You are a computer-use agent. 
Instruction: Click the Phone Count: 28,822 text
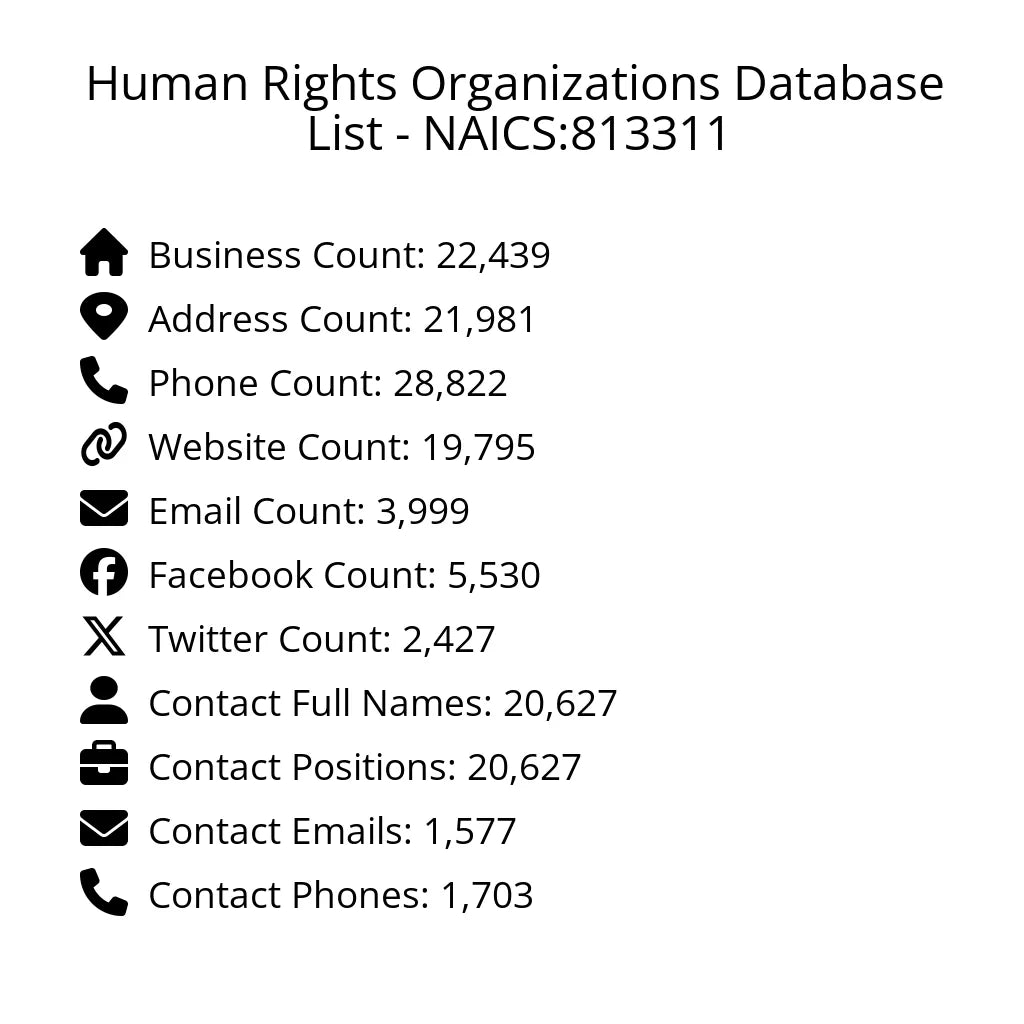point(328,384)
